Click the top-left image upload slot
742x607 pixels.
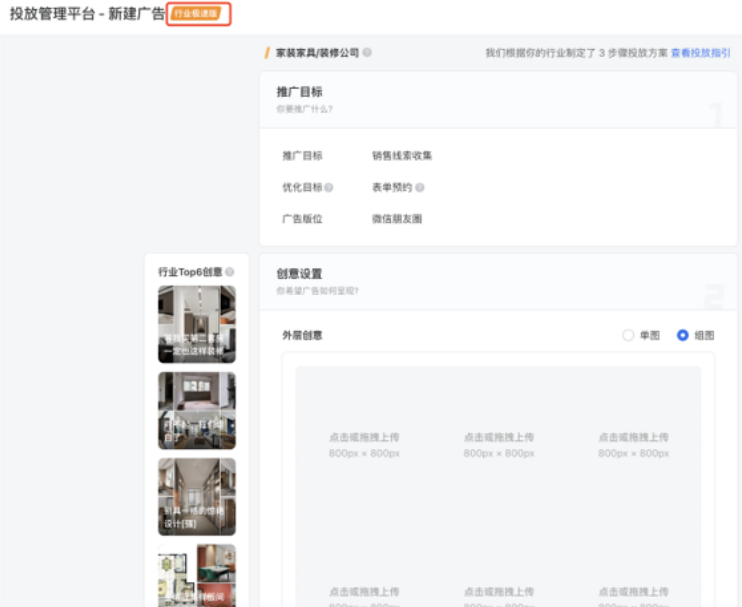(364, 445)
